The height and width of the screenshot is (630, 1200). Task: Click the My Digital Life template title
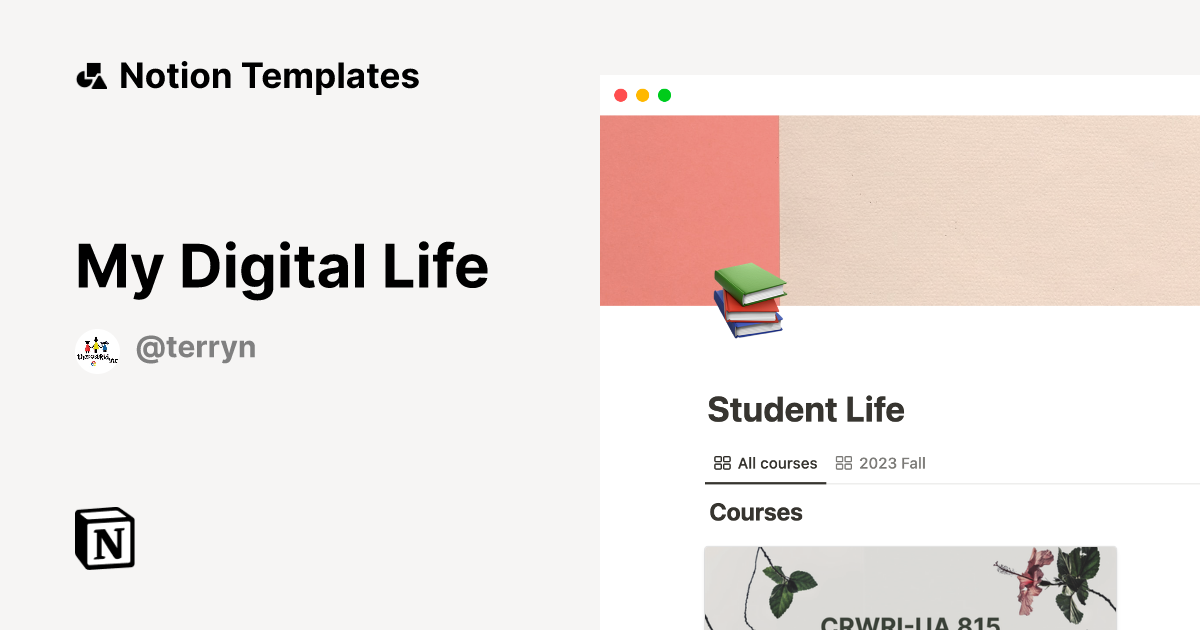pyautogui.click(x=283, y=266)
